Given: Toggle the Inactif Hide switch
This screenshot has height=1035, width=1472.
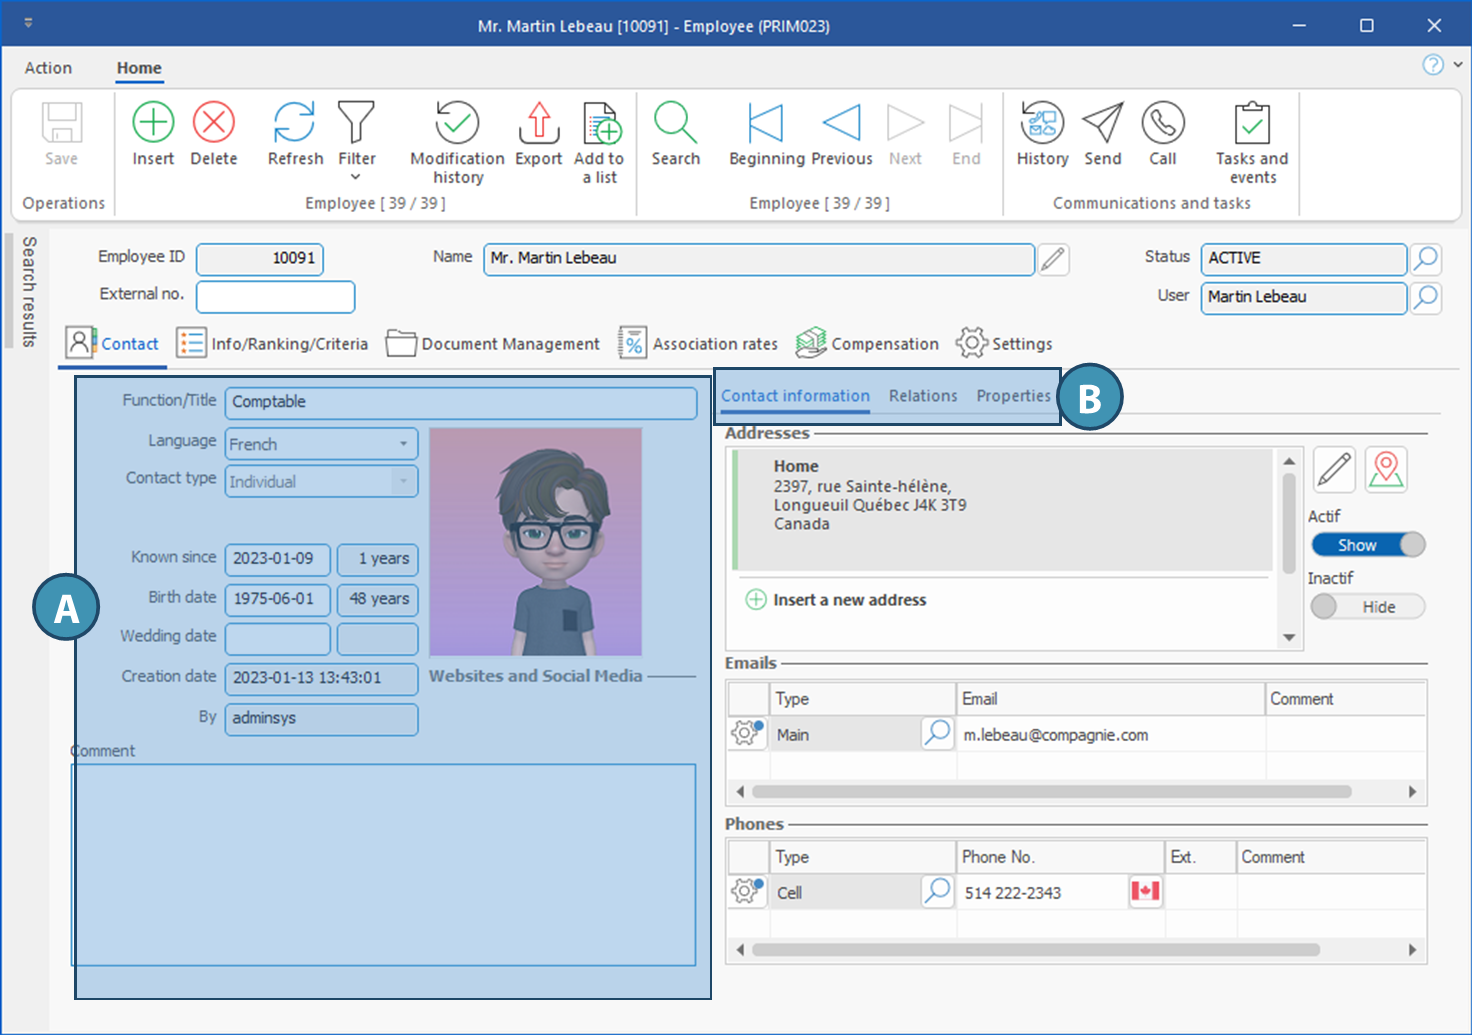Looking at the screenshot, I should [1367, 607].
